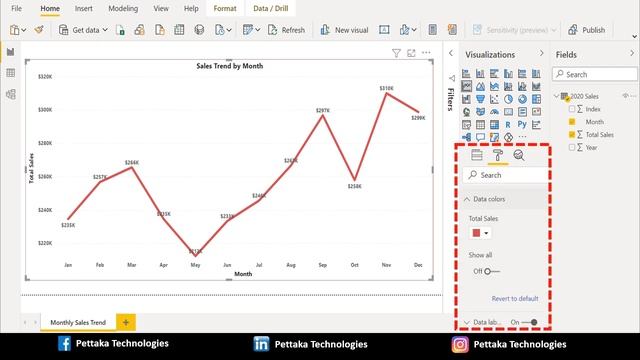Viewport: 640px width, 360px height.
Task: Select the Decomposition tree visual icon
Action: pyautogui.click(x=467, y=137)
